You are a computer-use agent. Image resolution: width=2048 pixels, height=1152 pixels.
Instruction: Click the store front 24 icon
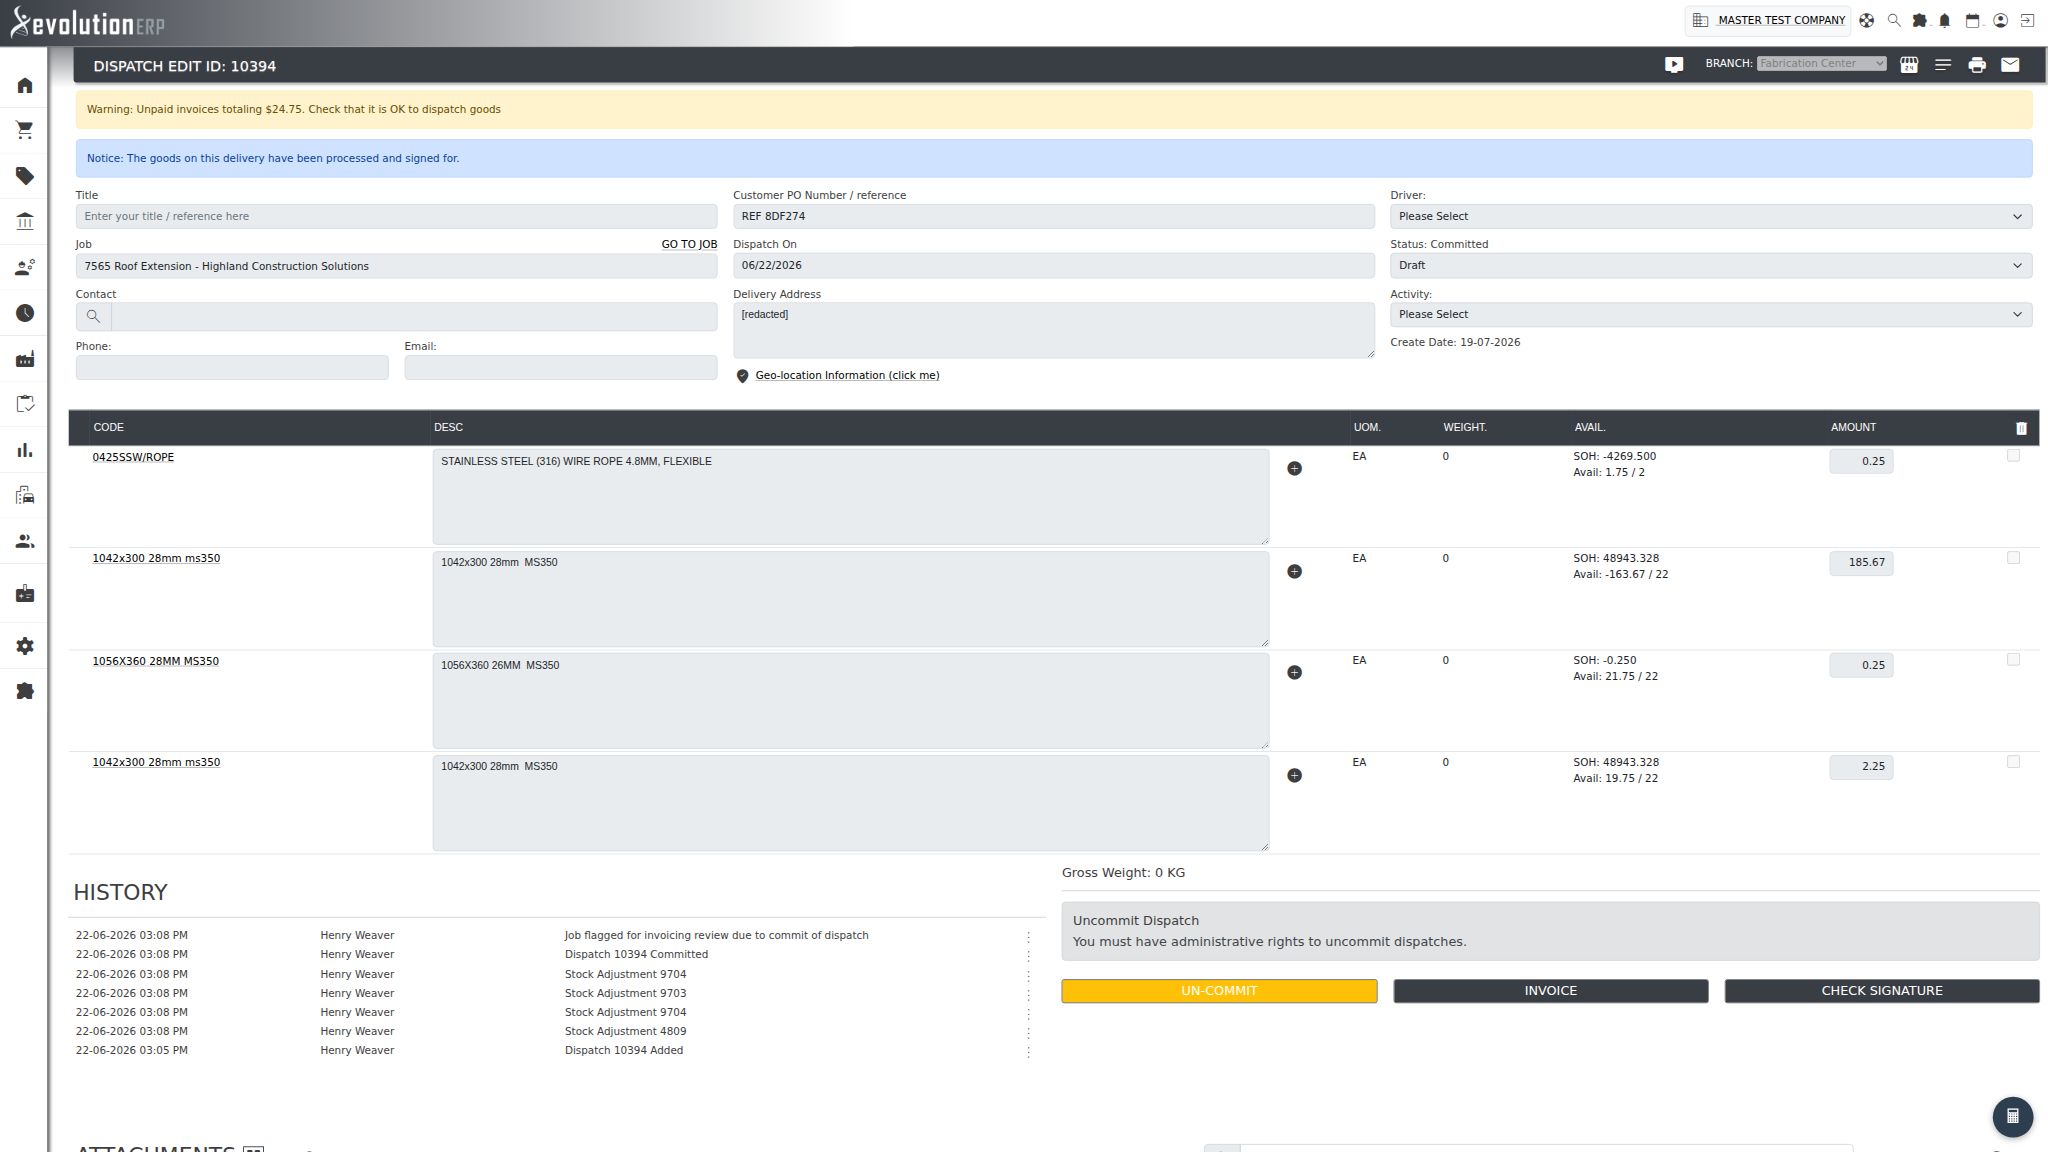pos(1909,65)
